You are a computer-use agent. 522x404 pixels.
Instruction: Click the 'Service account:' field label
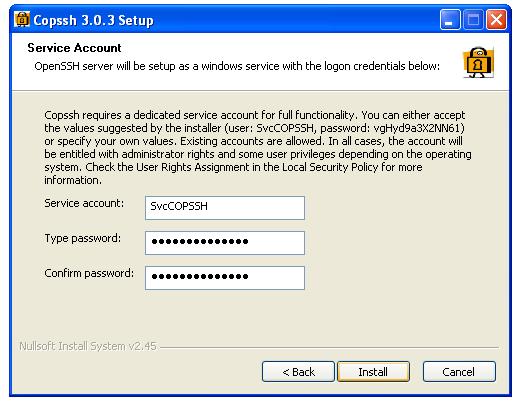[x=84, y=203]
